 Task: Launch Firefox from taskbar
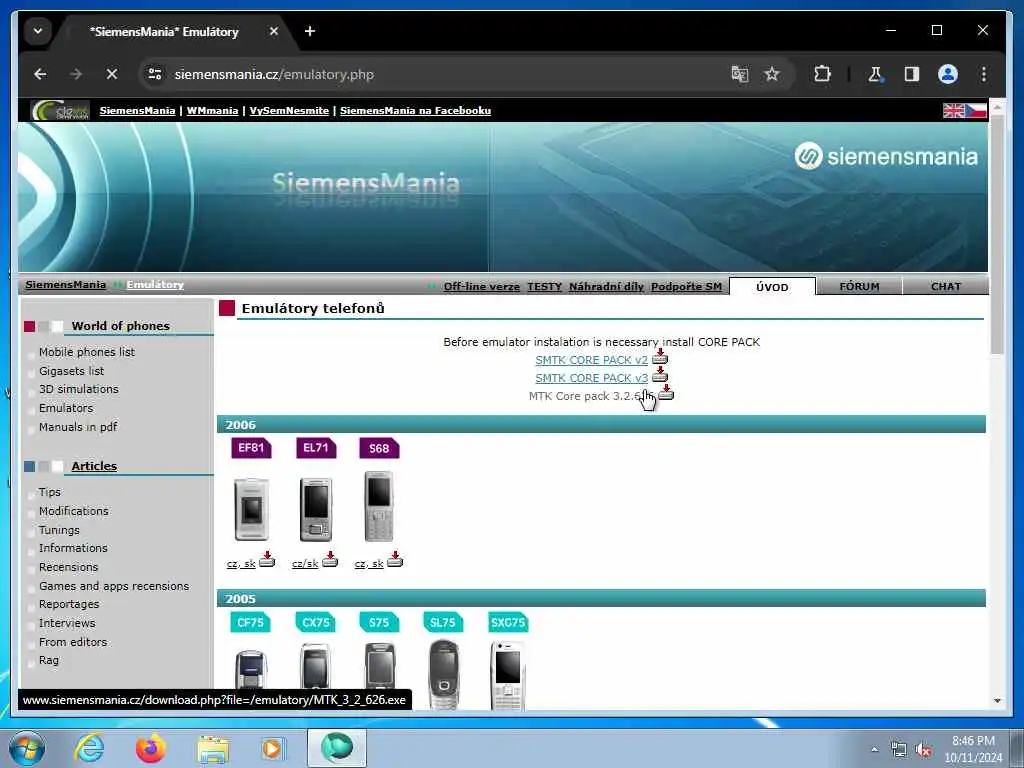(150, 748)
